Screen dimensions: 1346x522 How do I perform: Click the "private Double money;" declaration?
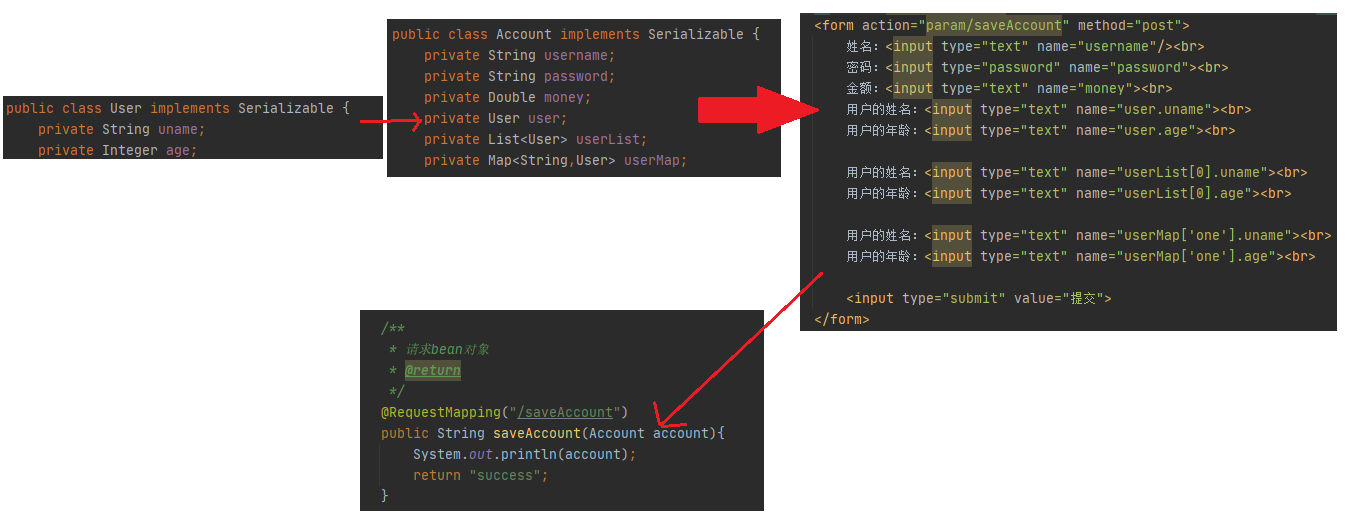click(x=507, y=97)
